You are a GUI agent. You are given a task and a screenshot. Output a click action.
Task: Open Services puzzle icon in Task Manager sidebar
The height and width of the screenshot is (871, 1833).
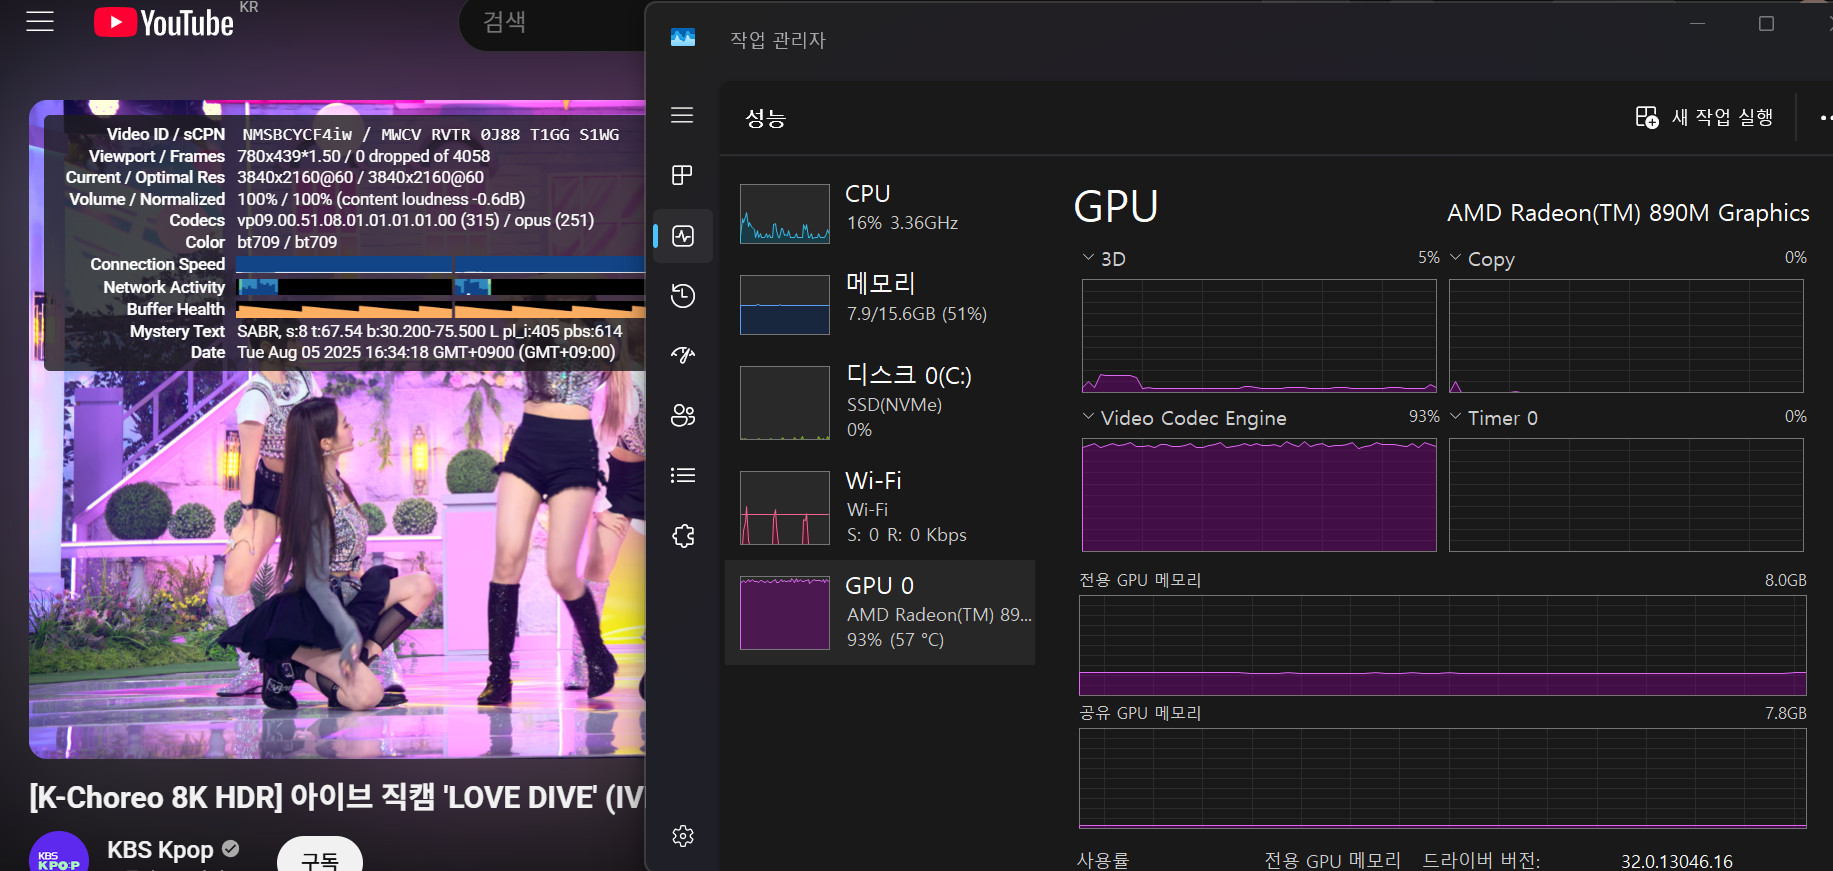(x=683, y=536)
